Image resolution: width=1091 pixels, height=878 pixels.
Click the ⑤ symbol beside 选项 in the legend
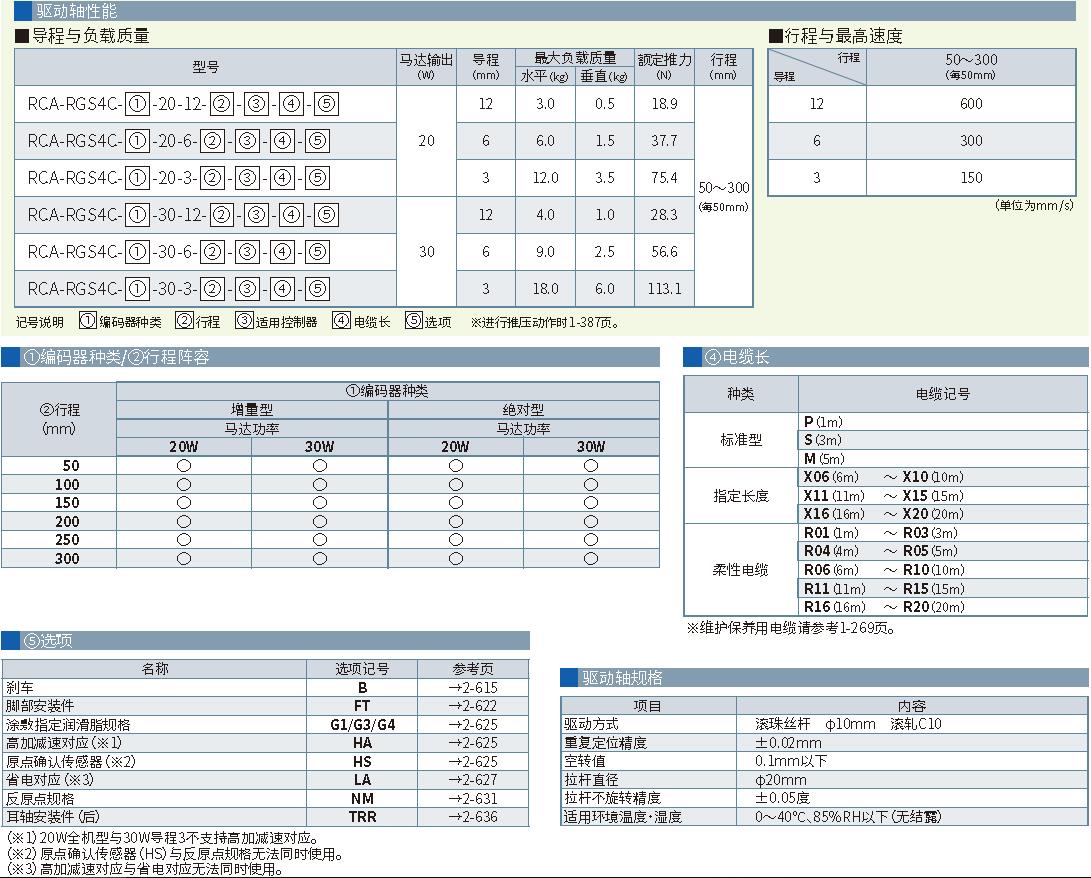click(414, 321)
